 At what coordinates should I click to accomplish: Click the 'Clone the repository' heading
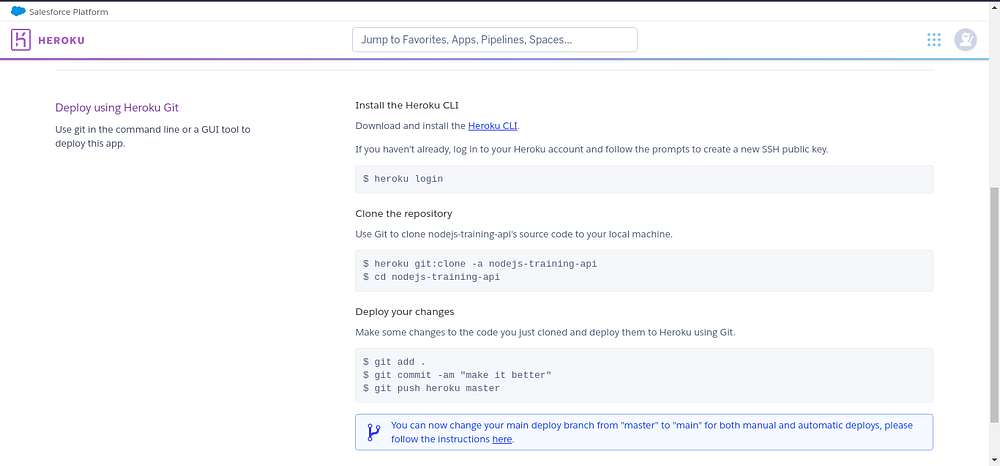click(404, 214)
